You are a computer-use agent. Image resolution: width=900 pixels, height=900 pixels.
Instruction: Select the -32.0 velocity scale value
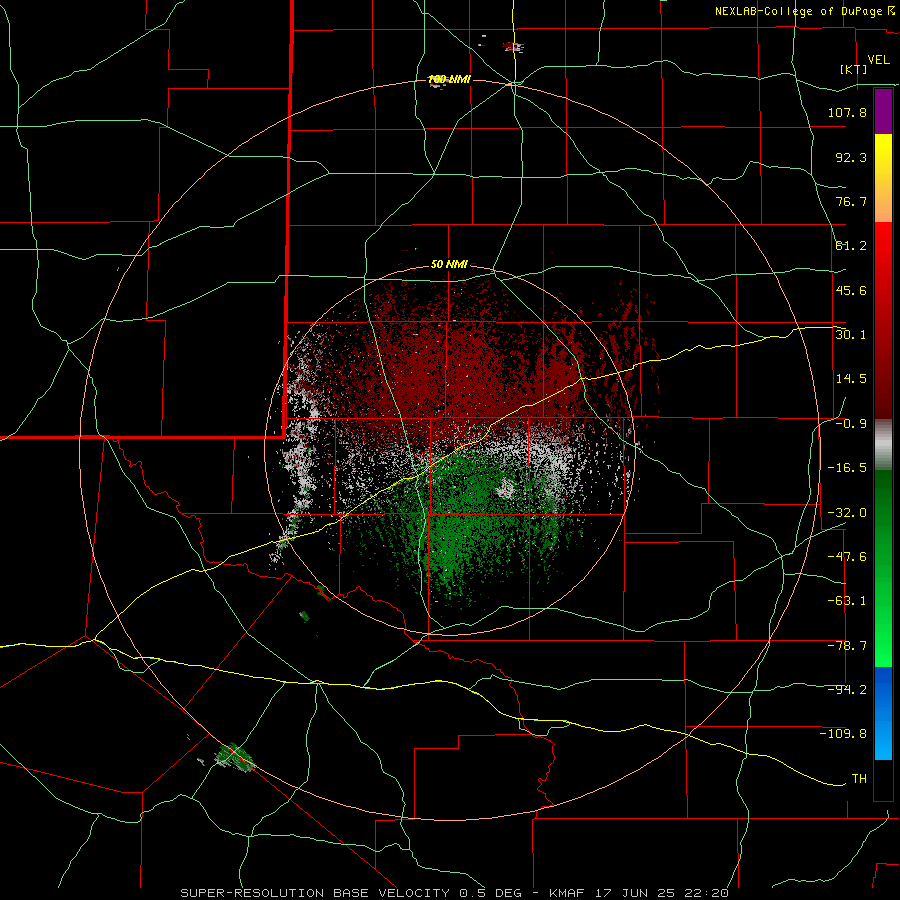pos(847,513)
